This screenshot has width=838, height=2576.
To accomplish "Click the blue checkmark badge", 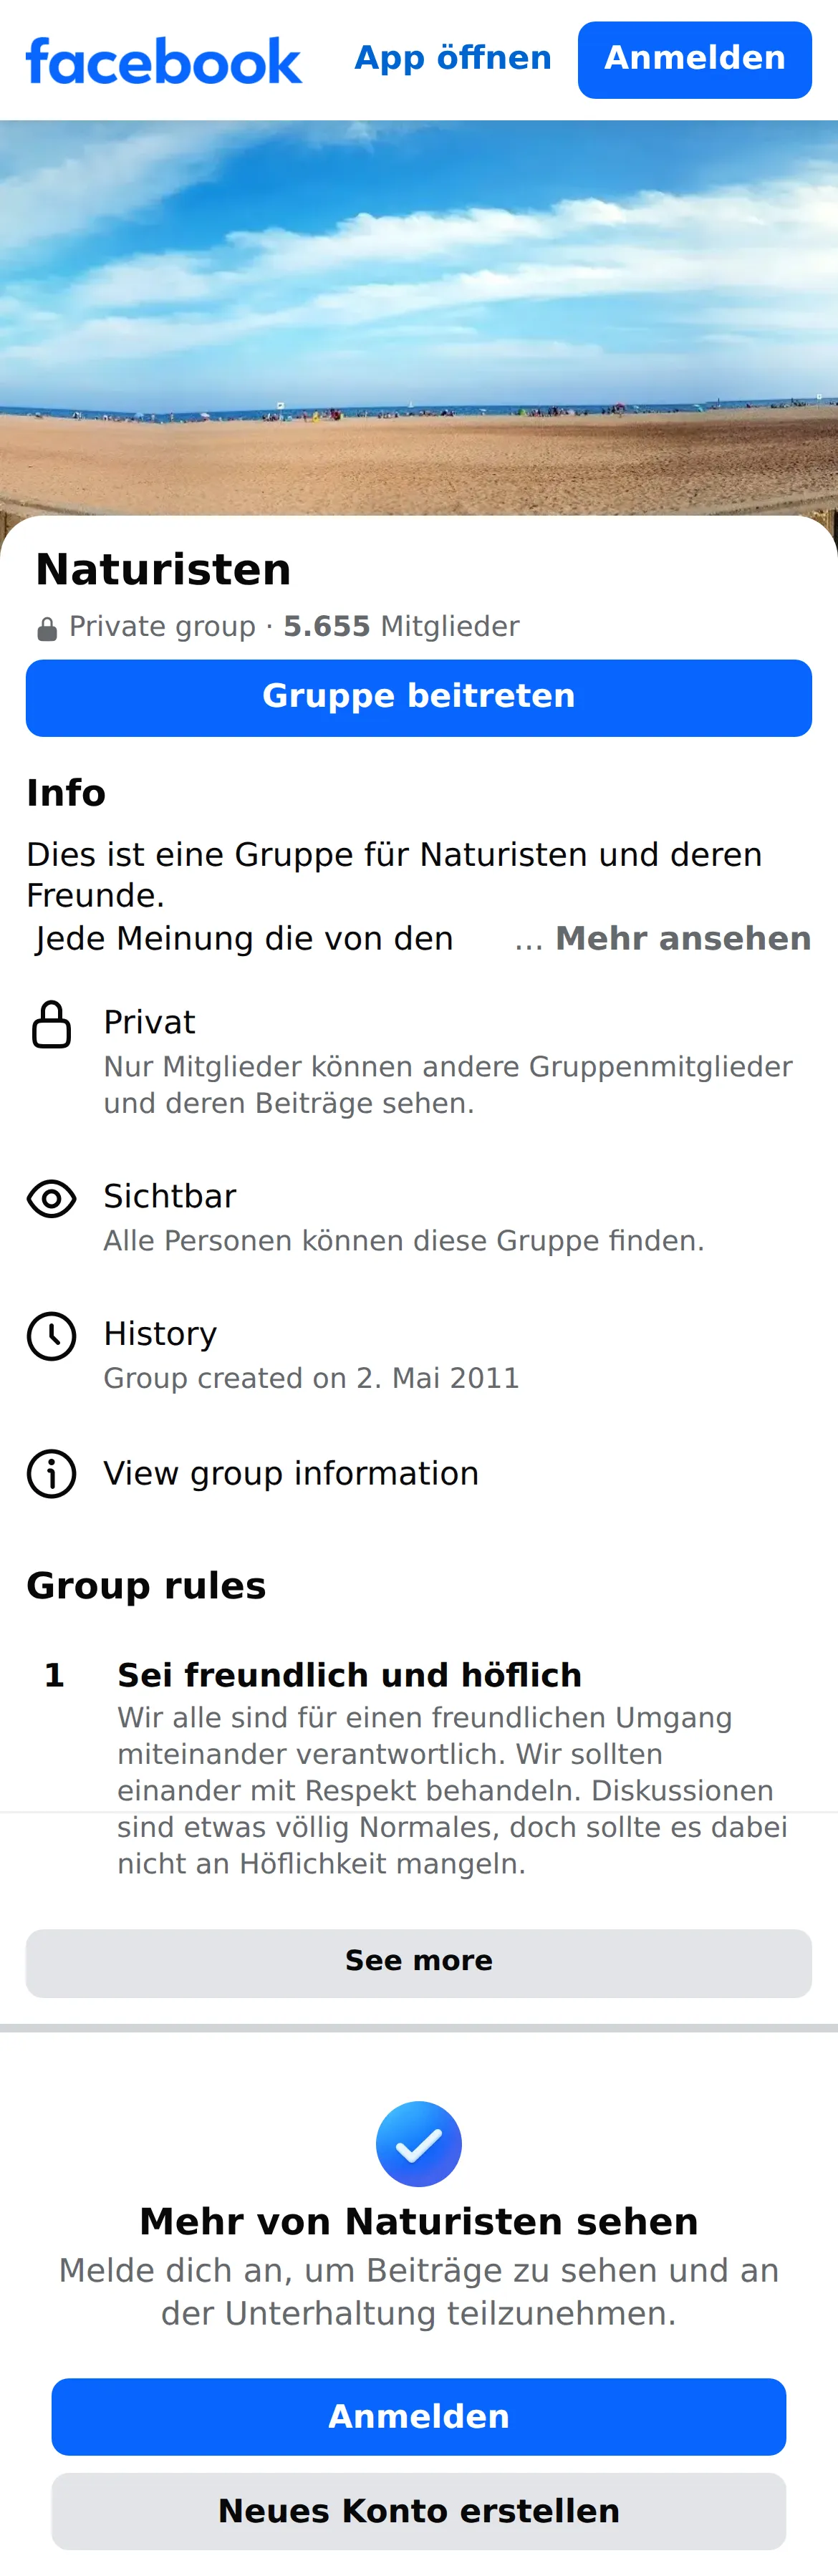I will click(419, 2144).
